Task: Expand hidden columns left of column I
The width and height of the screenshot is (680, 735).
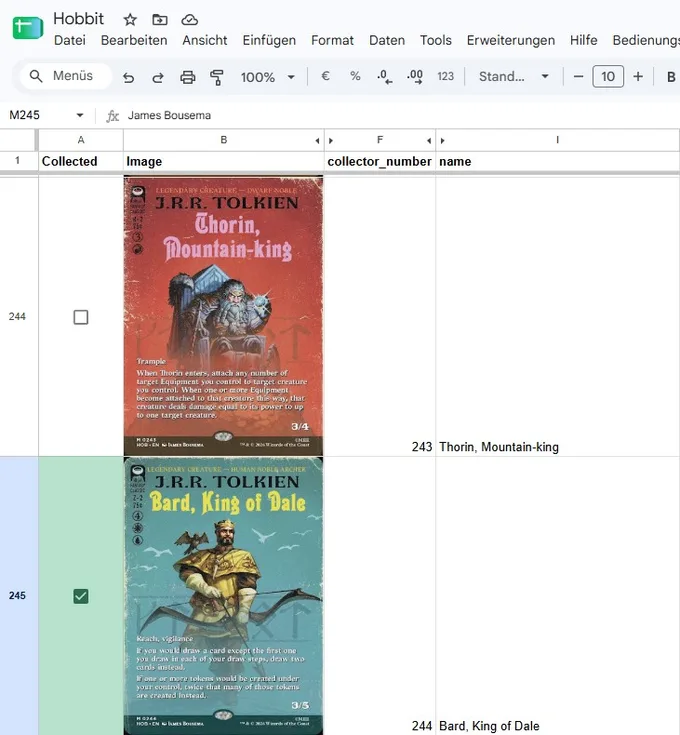Action: click(x=442, y=141)
